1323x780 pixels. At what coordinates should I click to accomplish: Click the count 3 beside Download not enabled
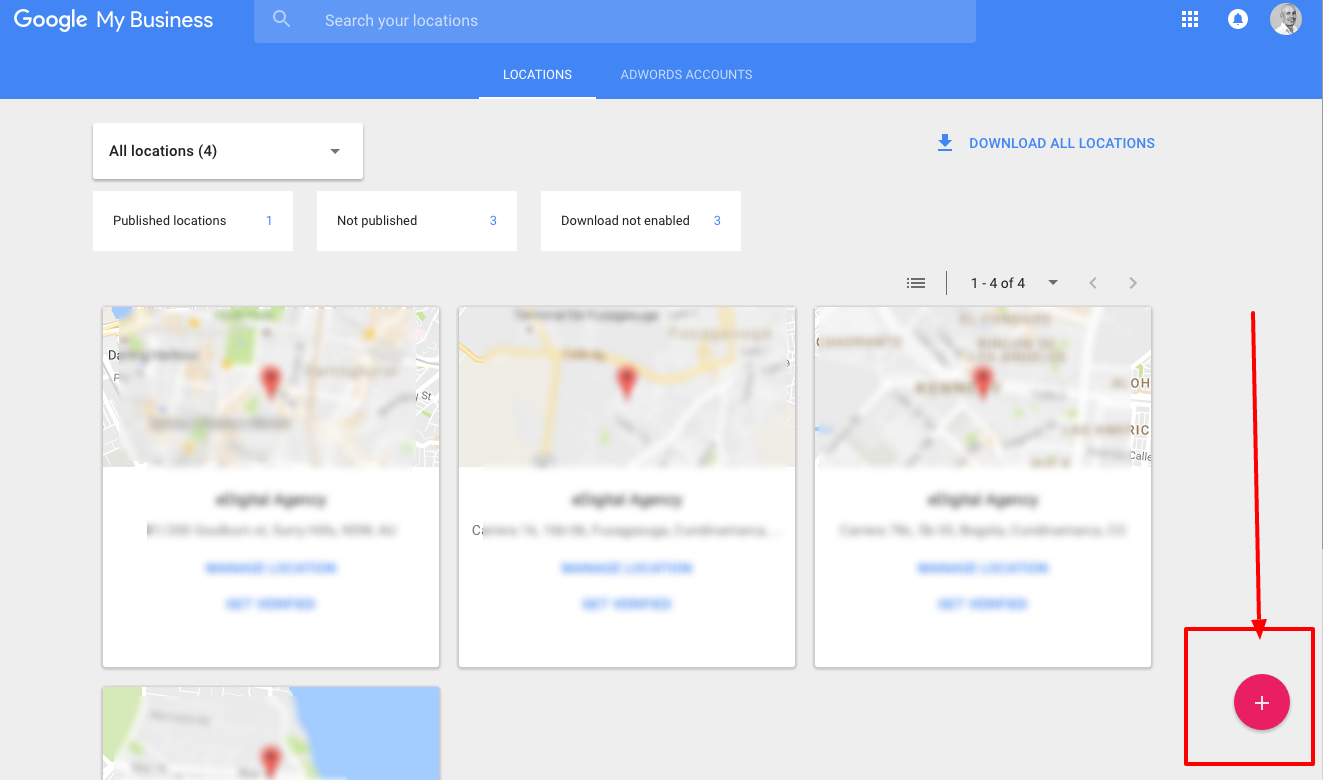pyautogui.click(x=717, y=221)
